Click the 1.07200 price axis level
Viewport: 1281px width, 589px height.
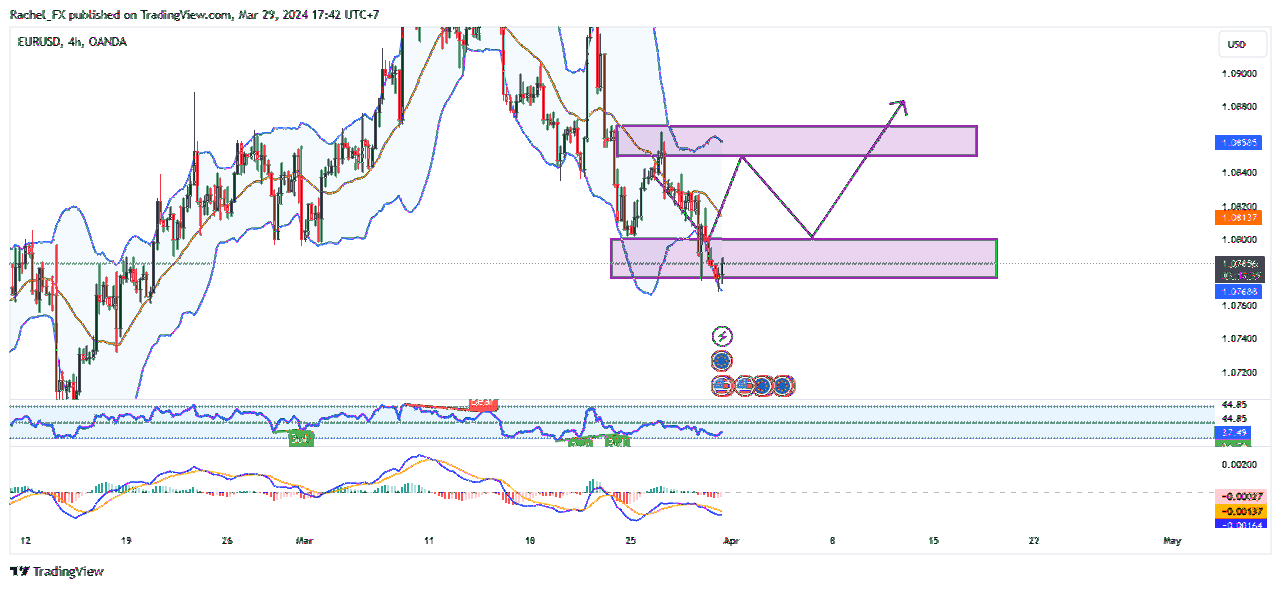tap(1238, 372)
